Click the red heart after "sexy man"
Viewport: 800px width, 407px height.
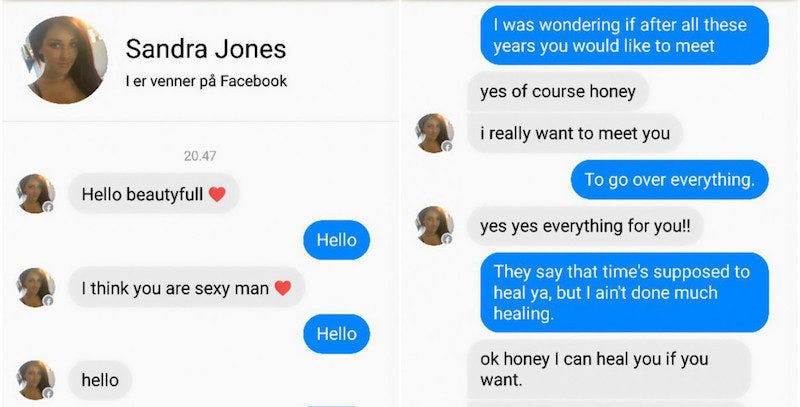coord(283,288)
